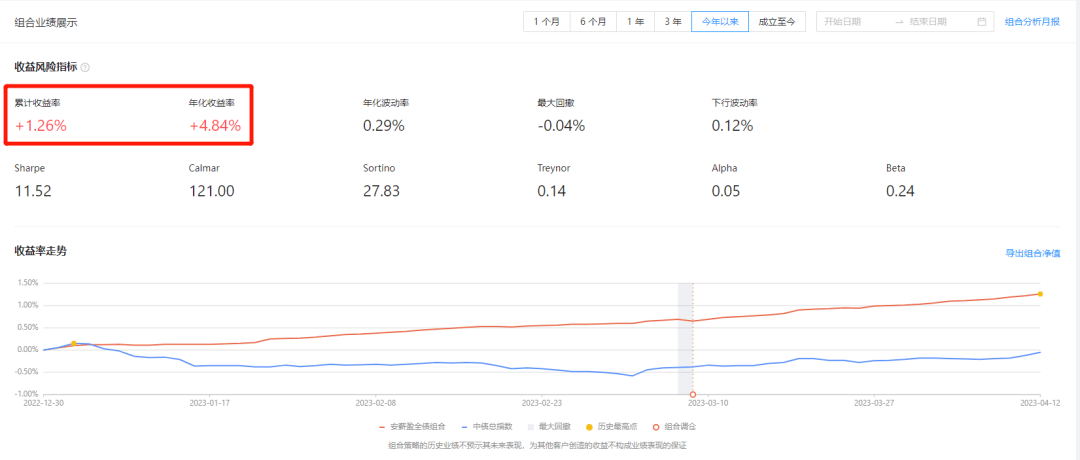Open the calendar icon in date range picker

pyautogui.click(x=982, y=21)
